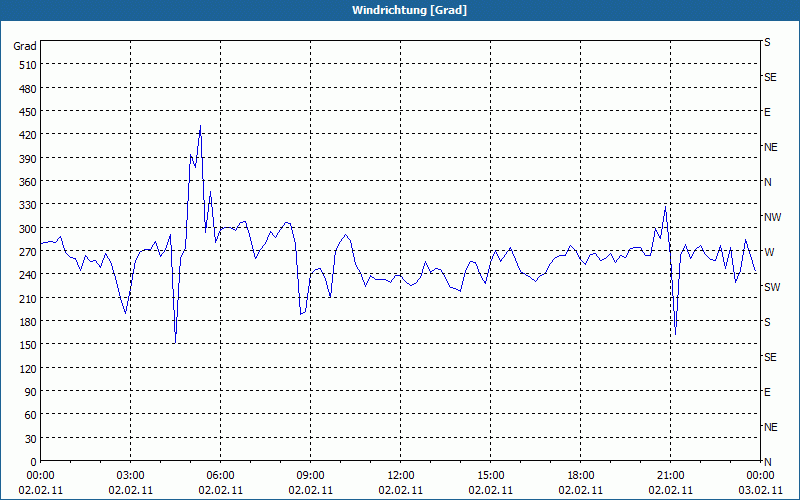The width and height of the screenshot is (800, 500).
Task: Click the SW compass label on right axis
Action: pyautogui.click(x=772, y=287)
